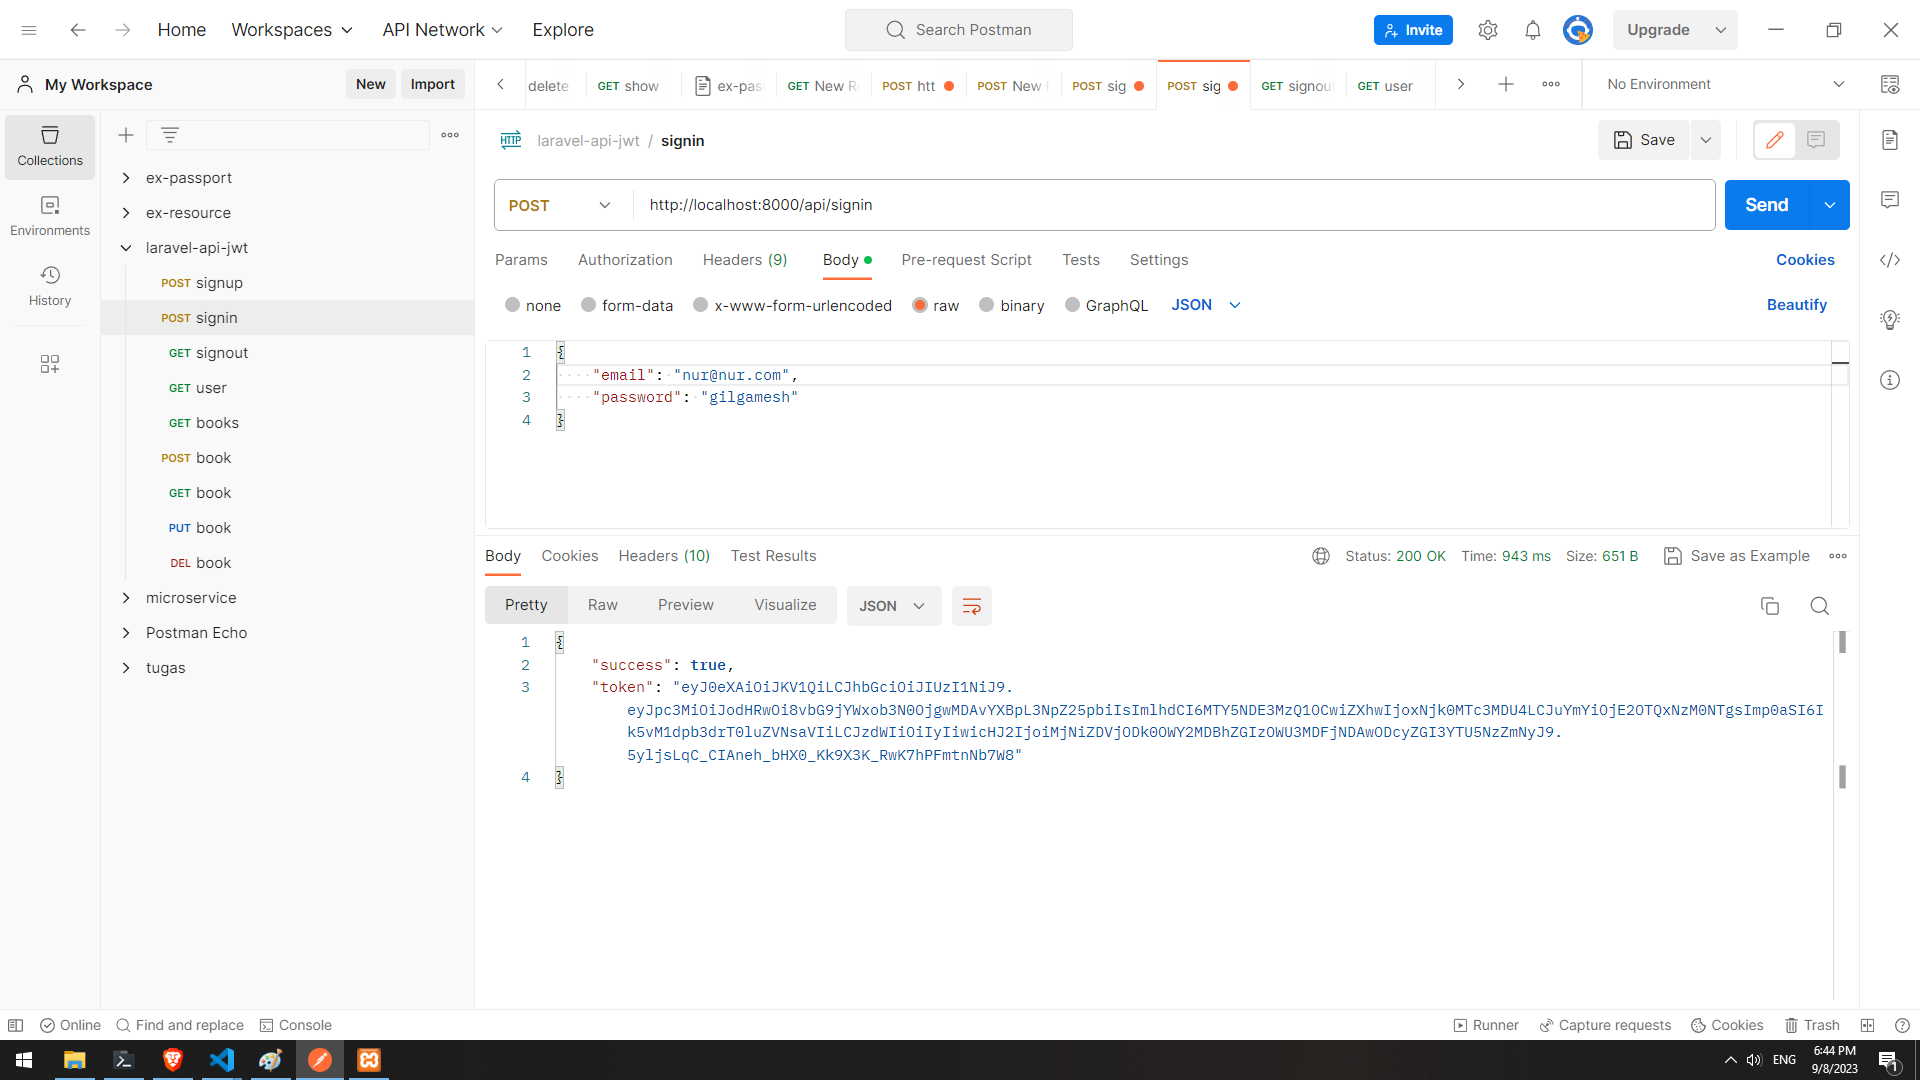The height and width of the screenshot is (1080, 1920).
Task: Choose x-www-form-urlencoded body type
Action: [x=701, y=305]
